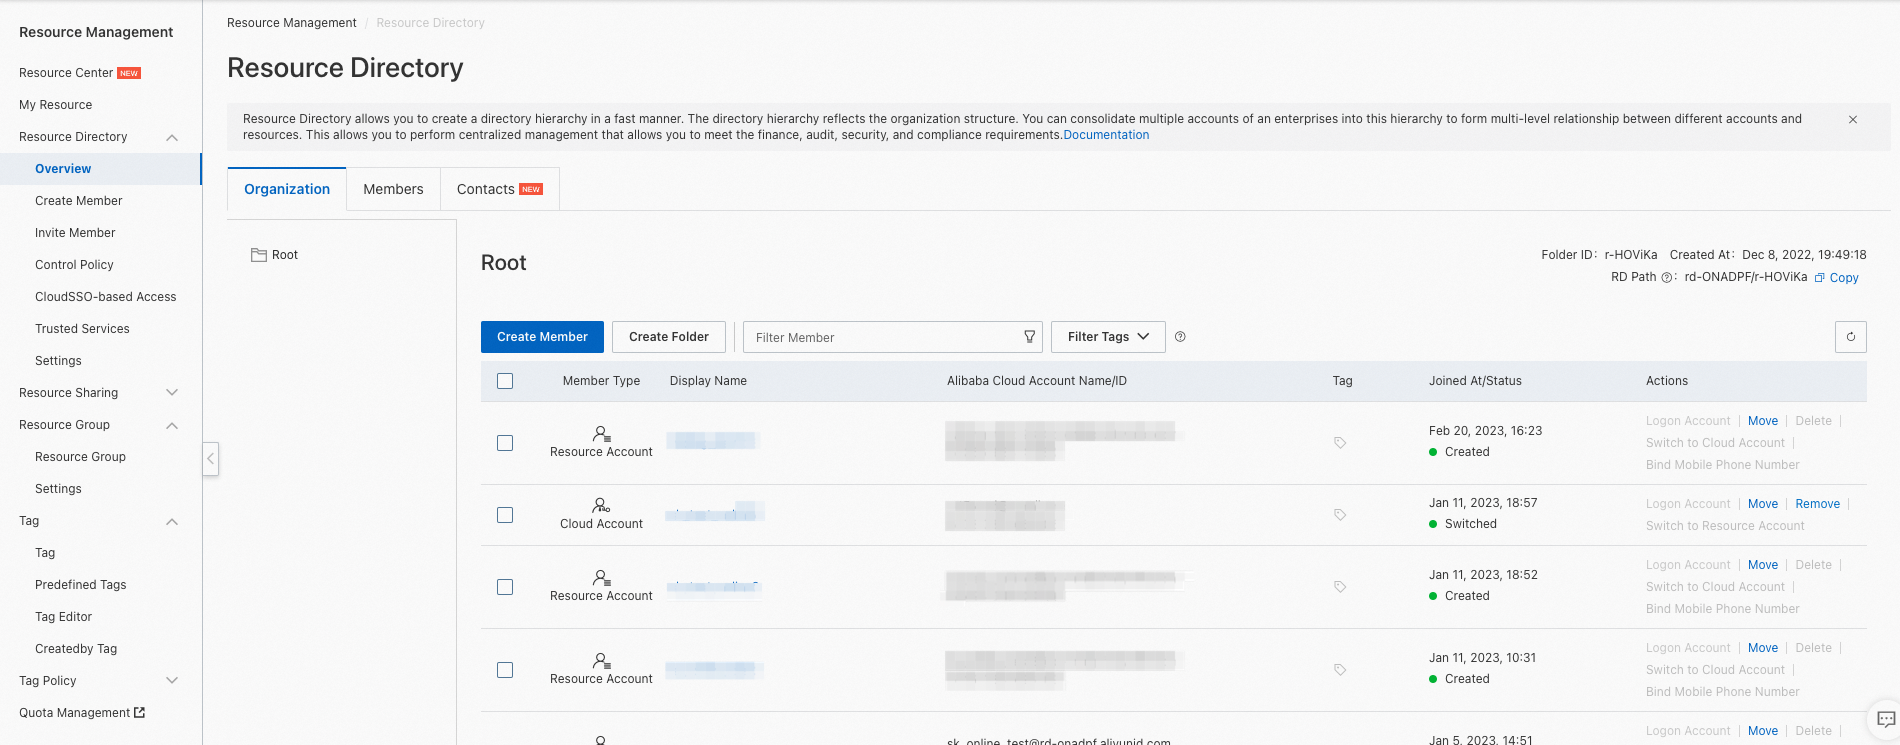Click Move for Jan 11, 18:52 row
This screenshot has width=1900, height=745.
pos(1763,565)
